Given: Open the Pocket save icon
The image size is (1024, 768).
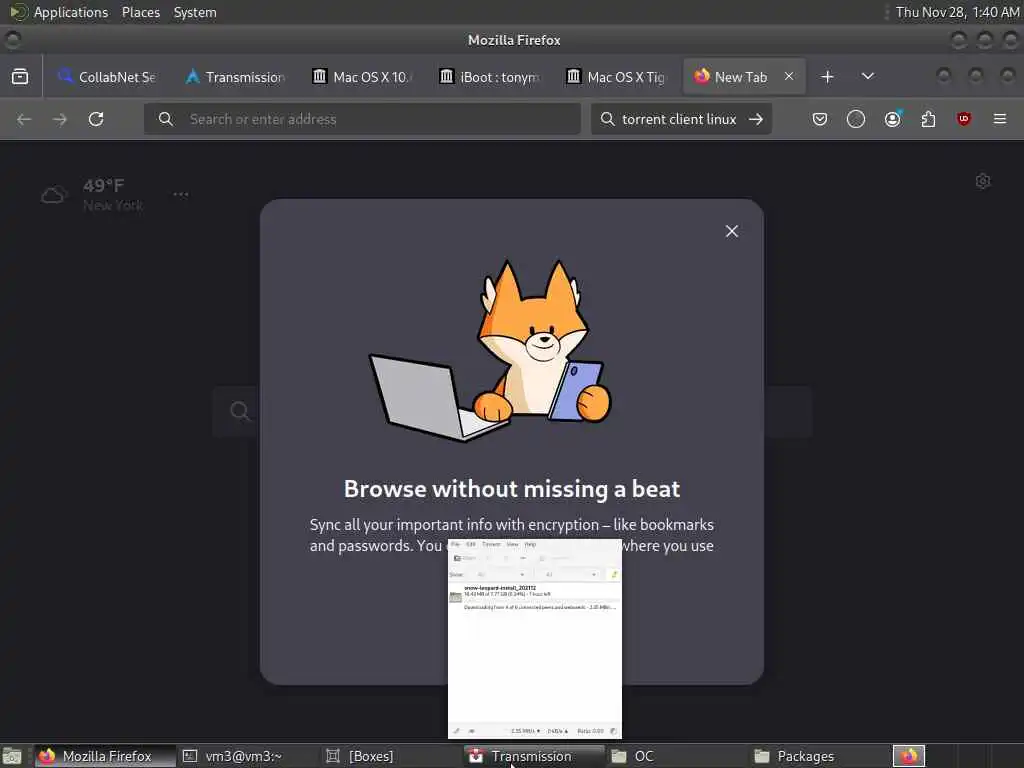Looking at the screenshot, I should tap(820, 119).
